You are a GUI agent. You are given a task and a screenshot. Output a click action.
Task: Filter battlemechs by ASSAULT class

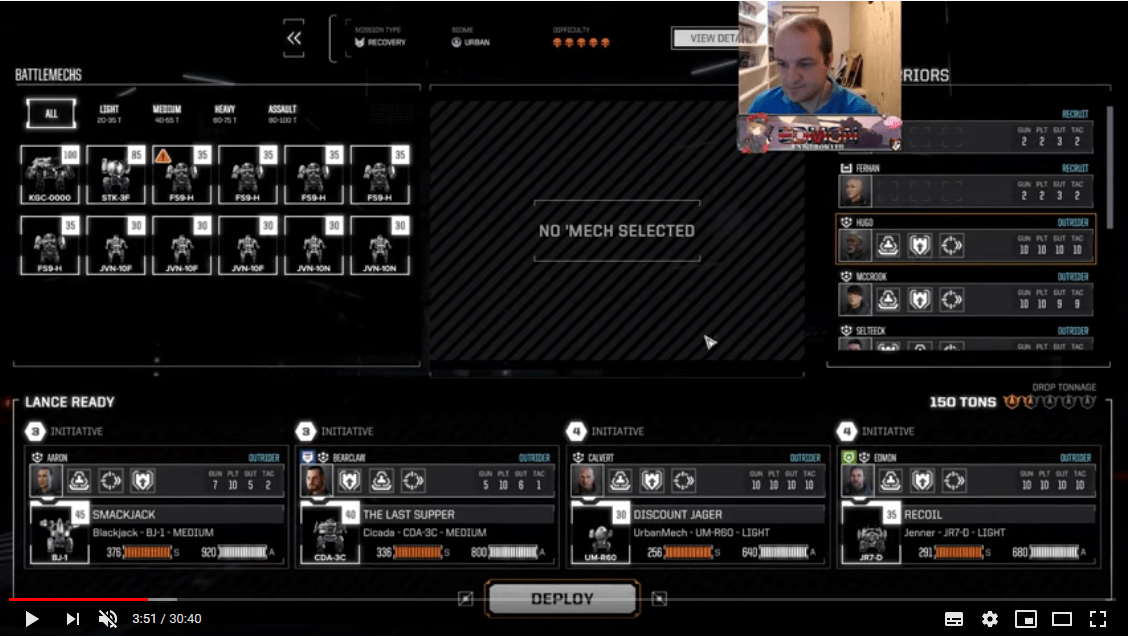pyautogui.click(x=282, y=114)
